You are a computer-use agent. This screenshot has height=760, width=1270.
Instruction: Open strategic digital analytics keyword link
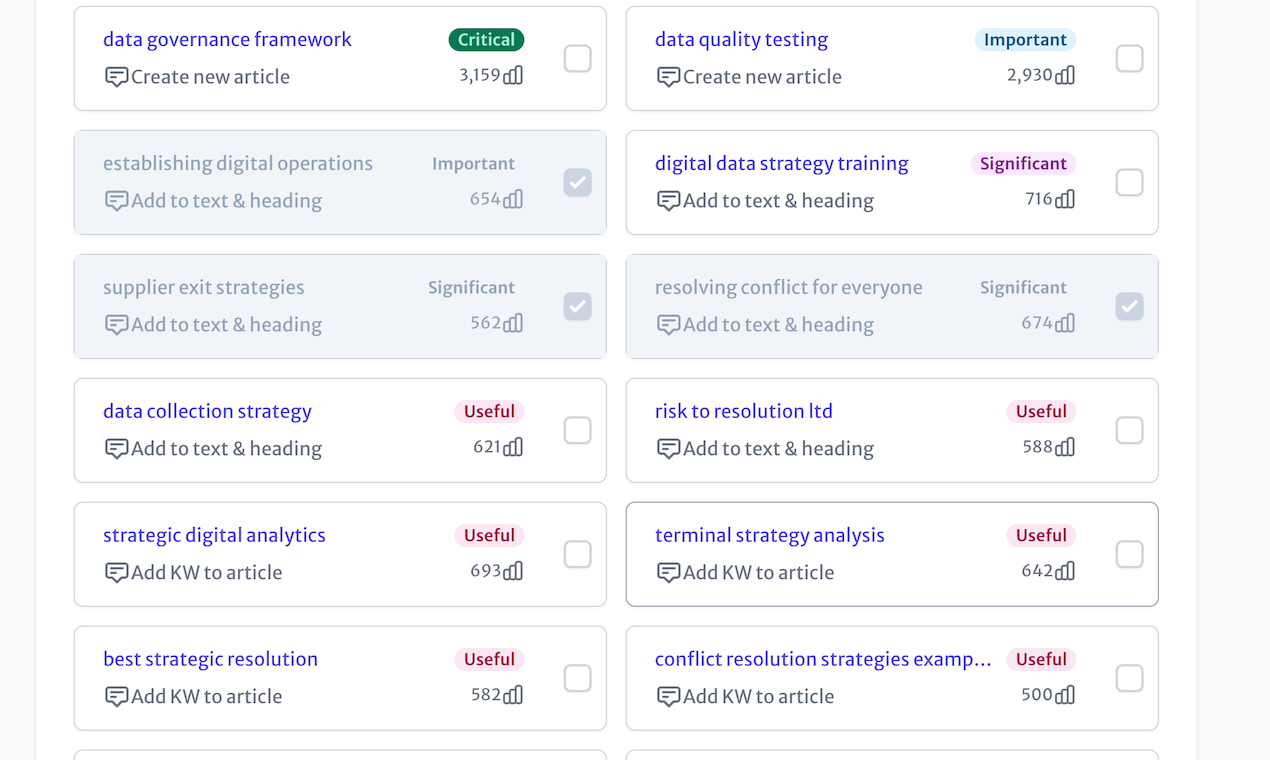pos(214,535)
